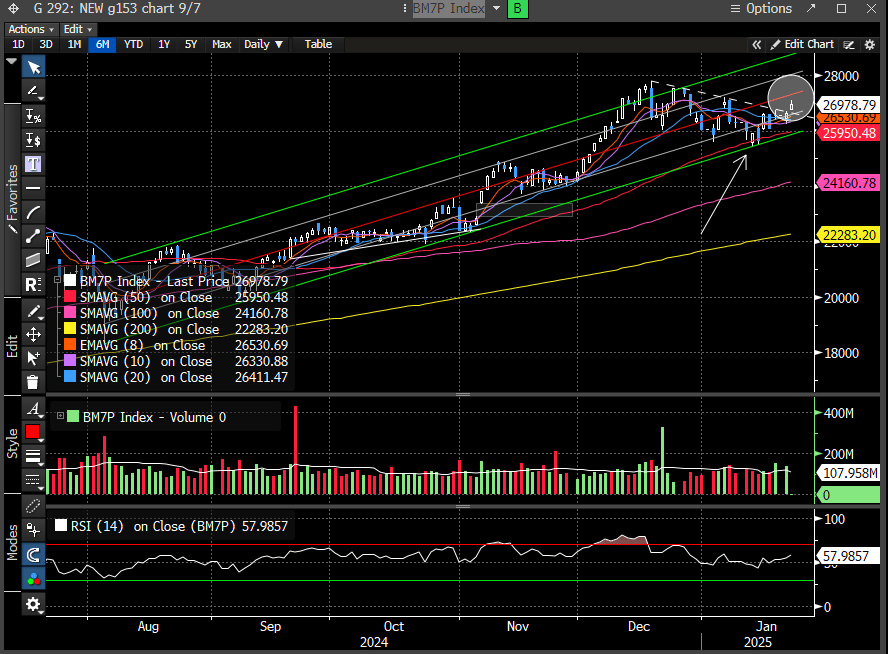Select the percent change measure tool
The image size is (888, 654).
(33, 117)
